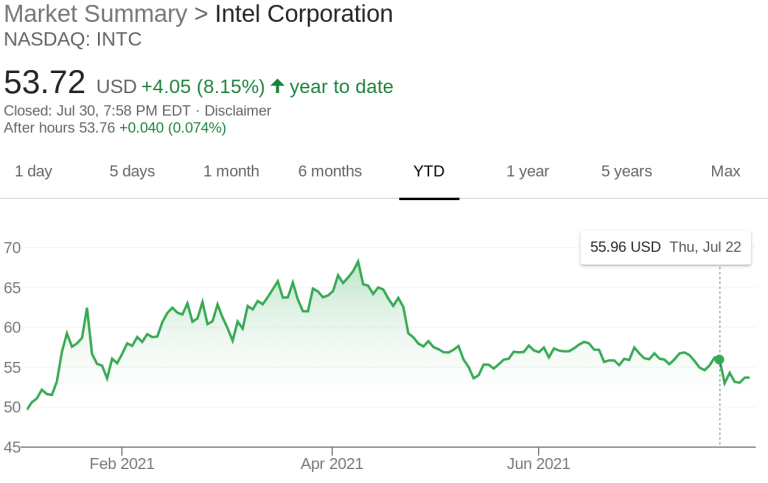Image resolution: width=768 pixels, height=483 pixels.
Task: Select the YTD tab
Action: [429, 171]
